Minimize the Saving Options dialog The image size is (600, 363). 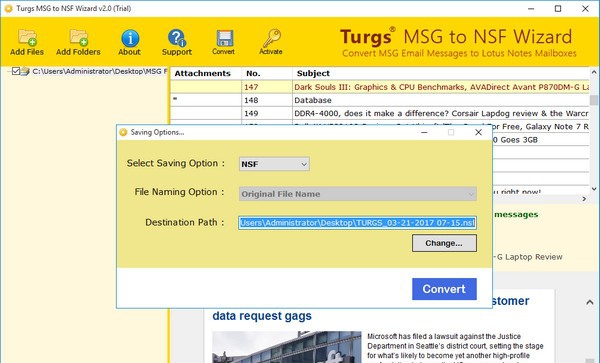424,132
